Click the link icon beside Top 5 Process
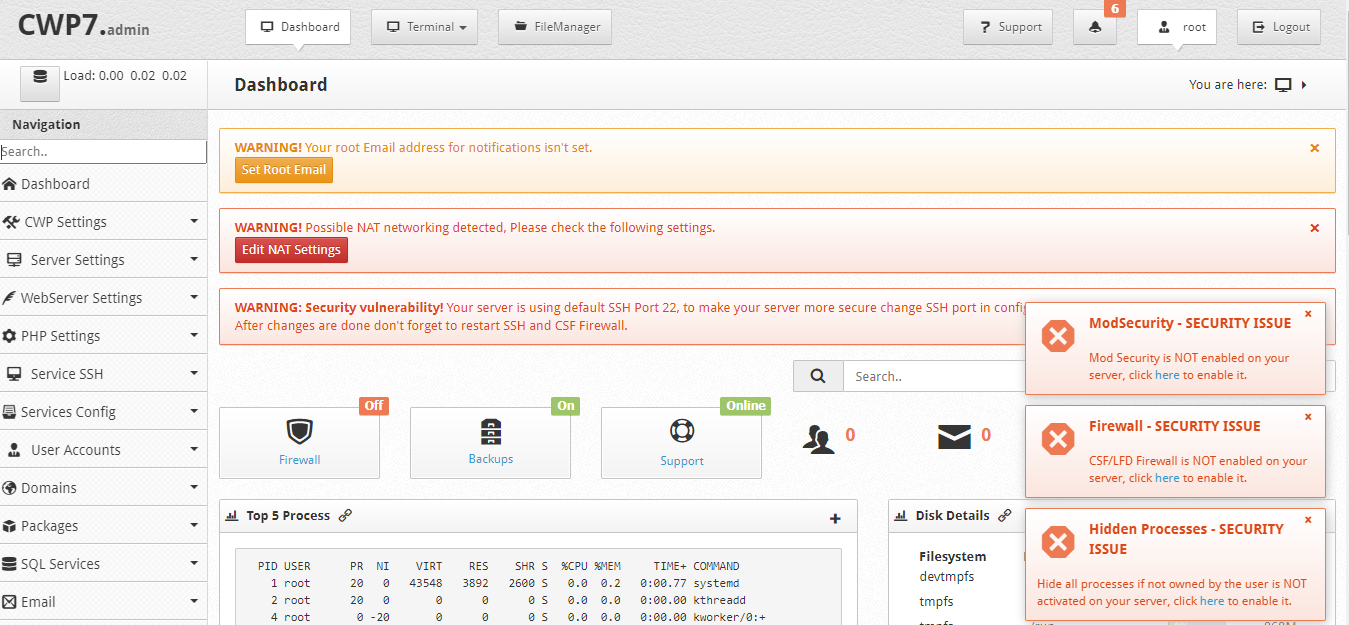 tap(345, 516)
